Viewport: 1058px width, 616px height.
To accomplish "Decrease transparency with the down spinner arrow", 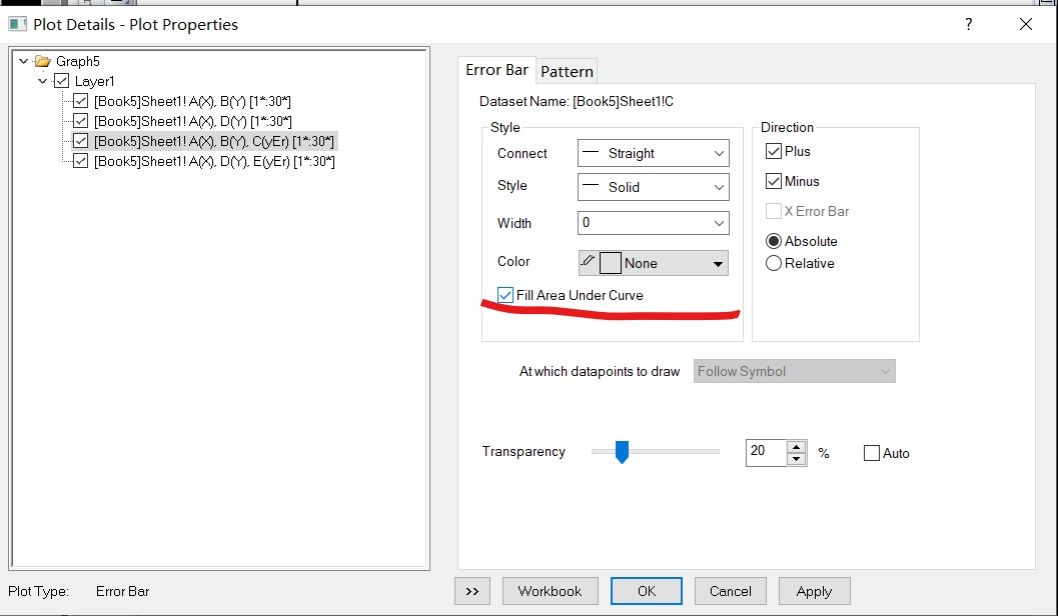I will (797, 459).
